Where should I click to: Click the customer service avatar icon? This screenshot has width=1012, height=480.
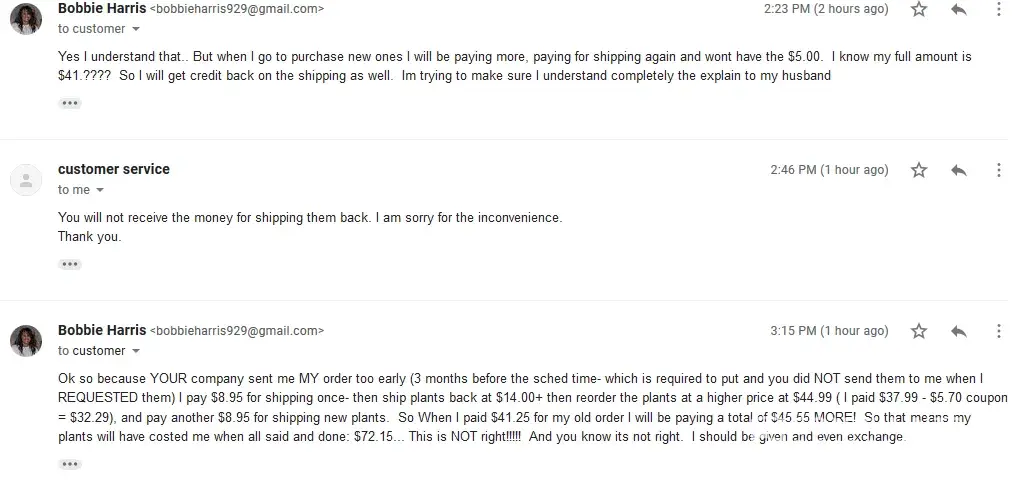pyautogui.click(x=25, y=179)
